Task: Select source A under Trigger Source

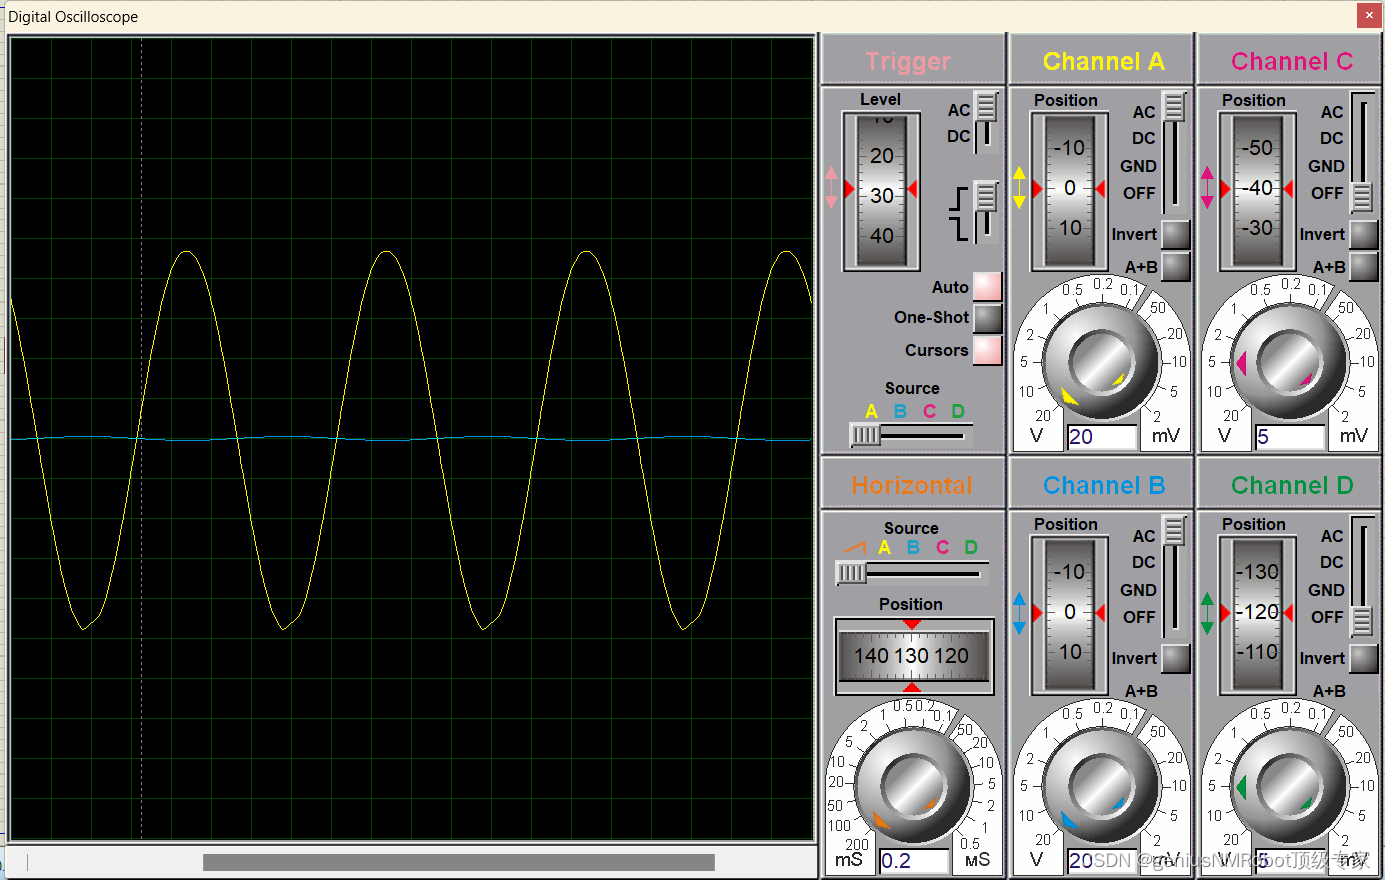Action: 871,411
